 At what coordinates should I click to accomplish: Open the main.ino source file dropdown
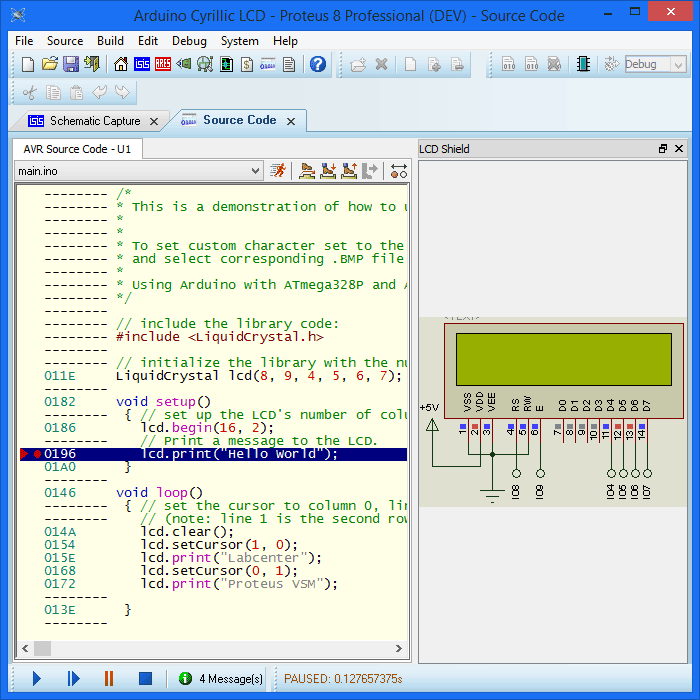click(x=254, y=171)
